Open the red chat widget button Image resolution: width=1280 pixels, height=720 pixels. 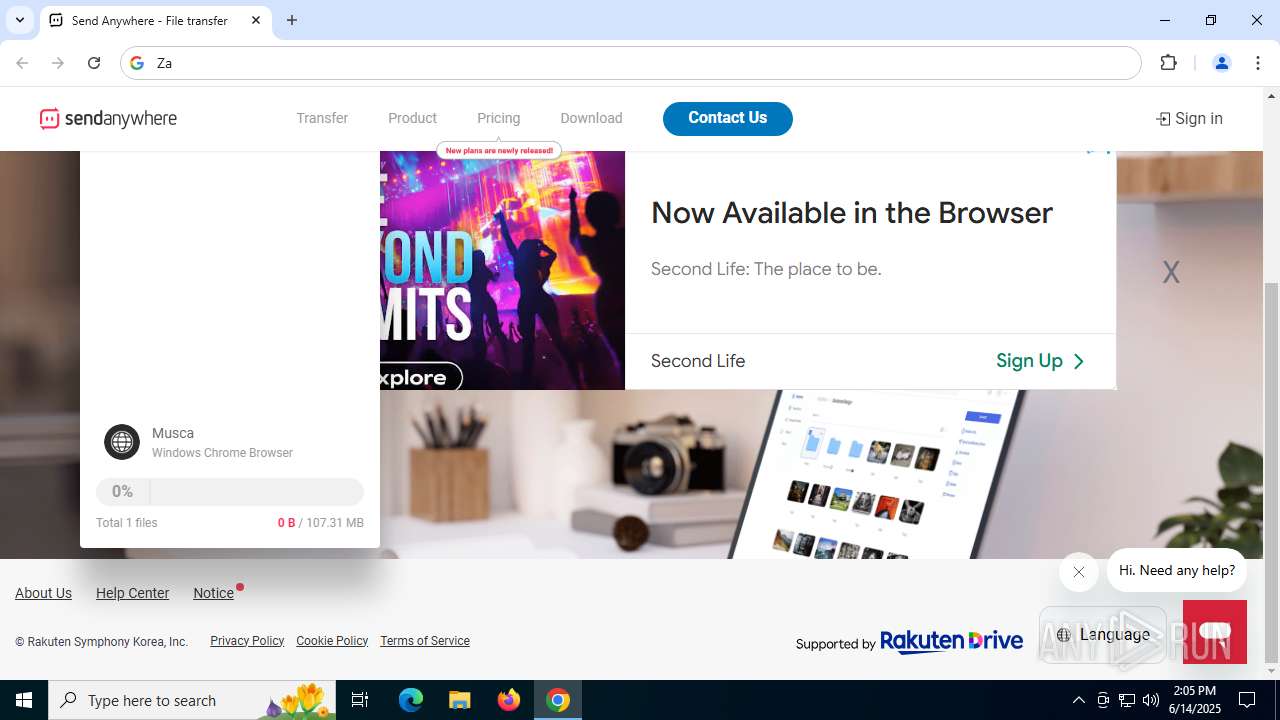pos(1215,632)
